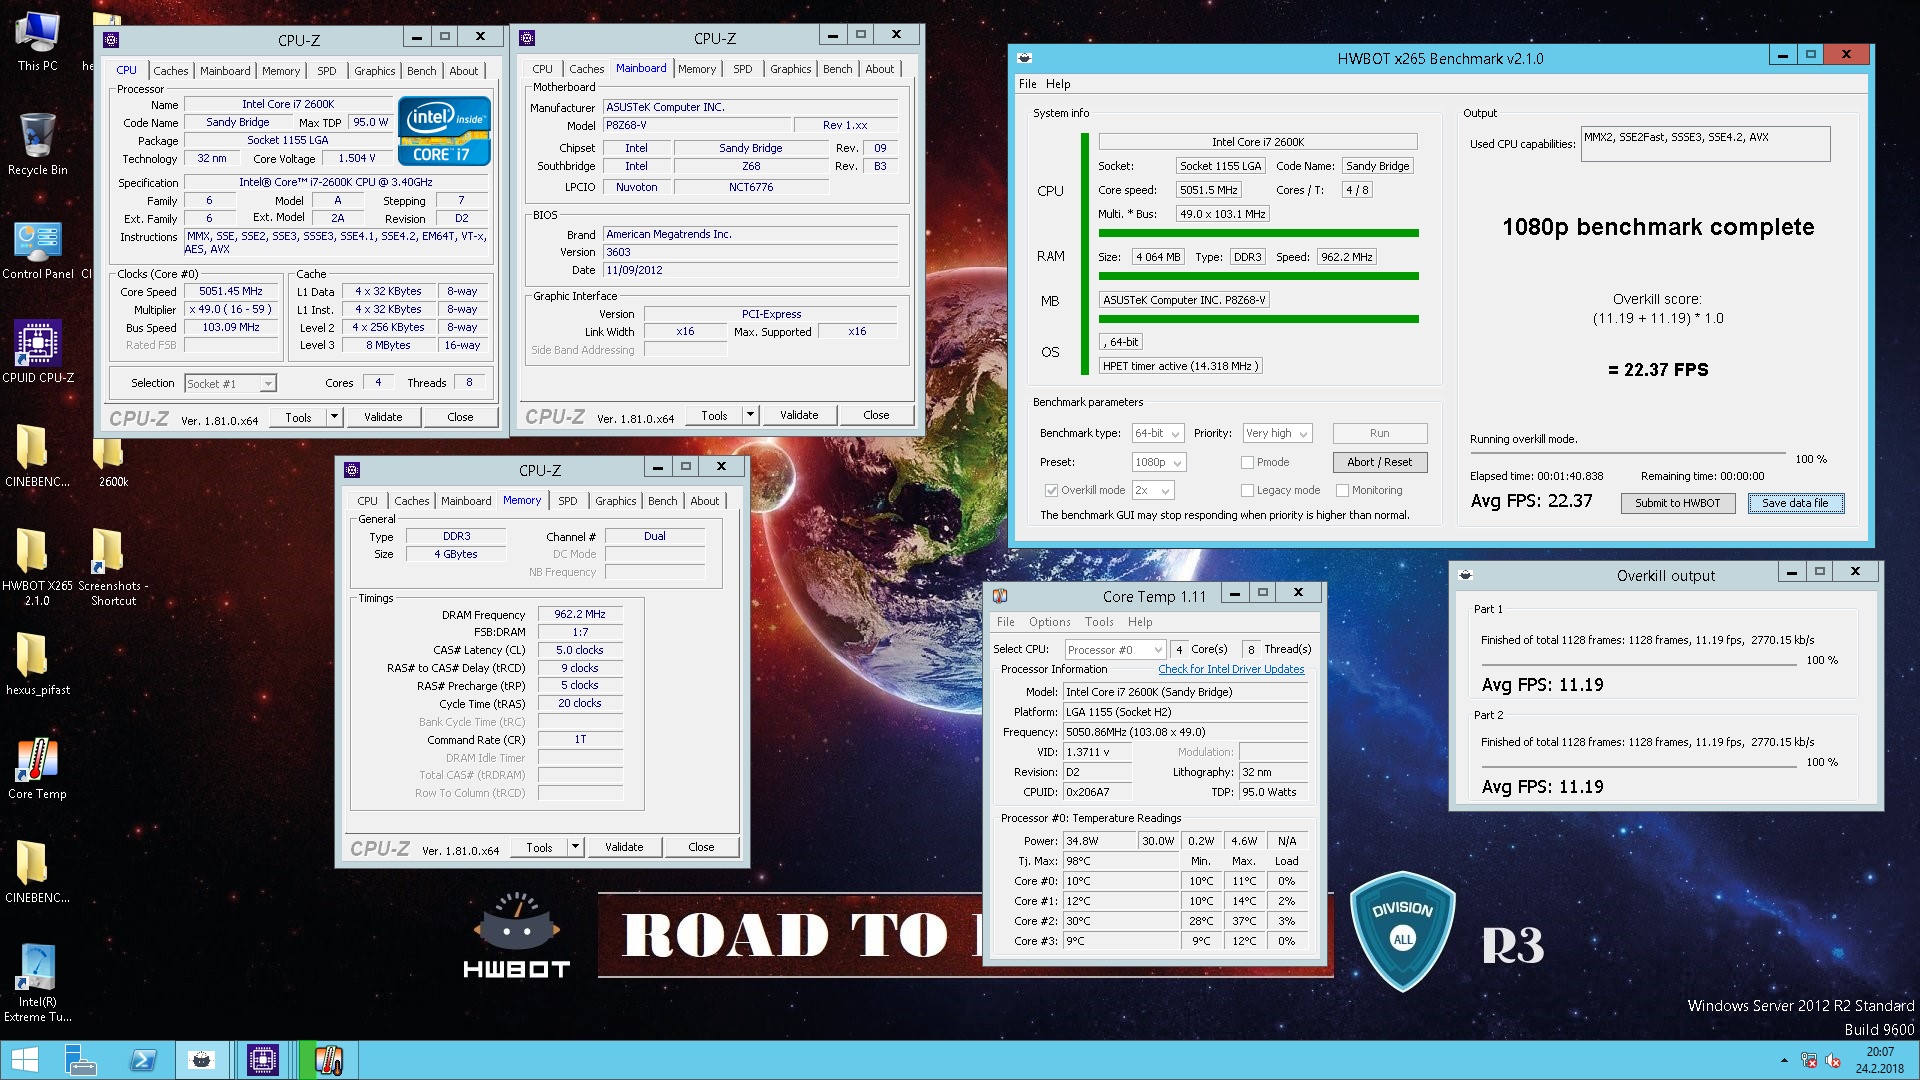1920x1080 pixels.
Task: Open the CINEBENC... folder above 2600k row
Action: click(x=37, y=456)
